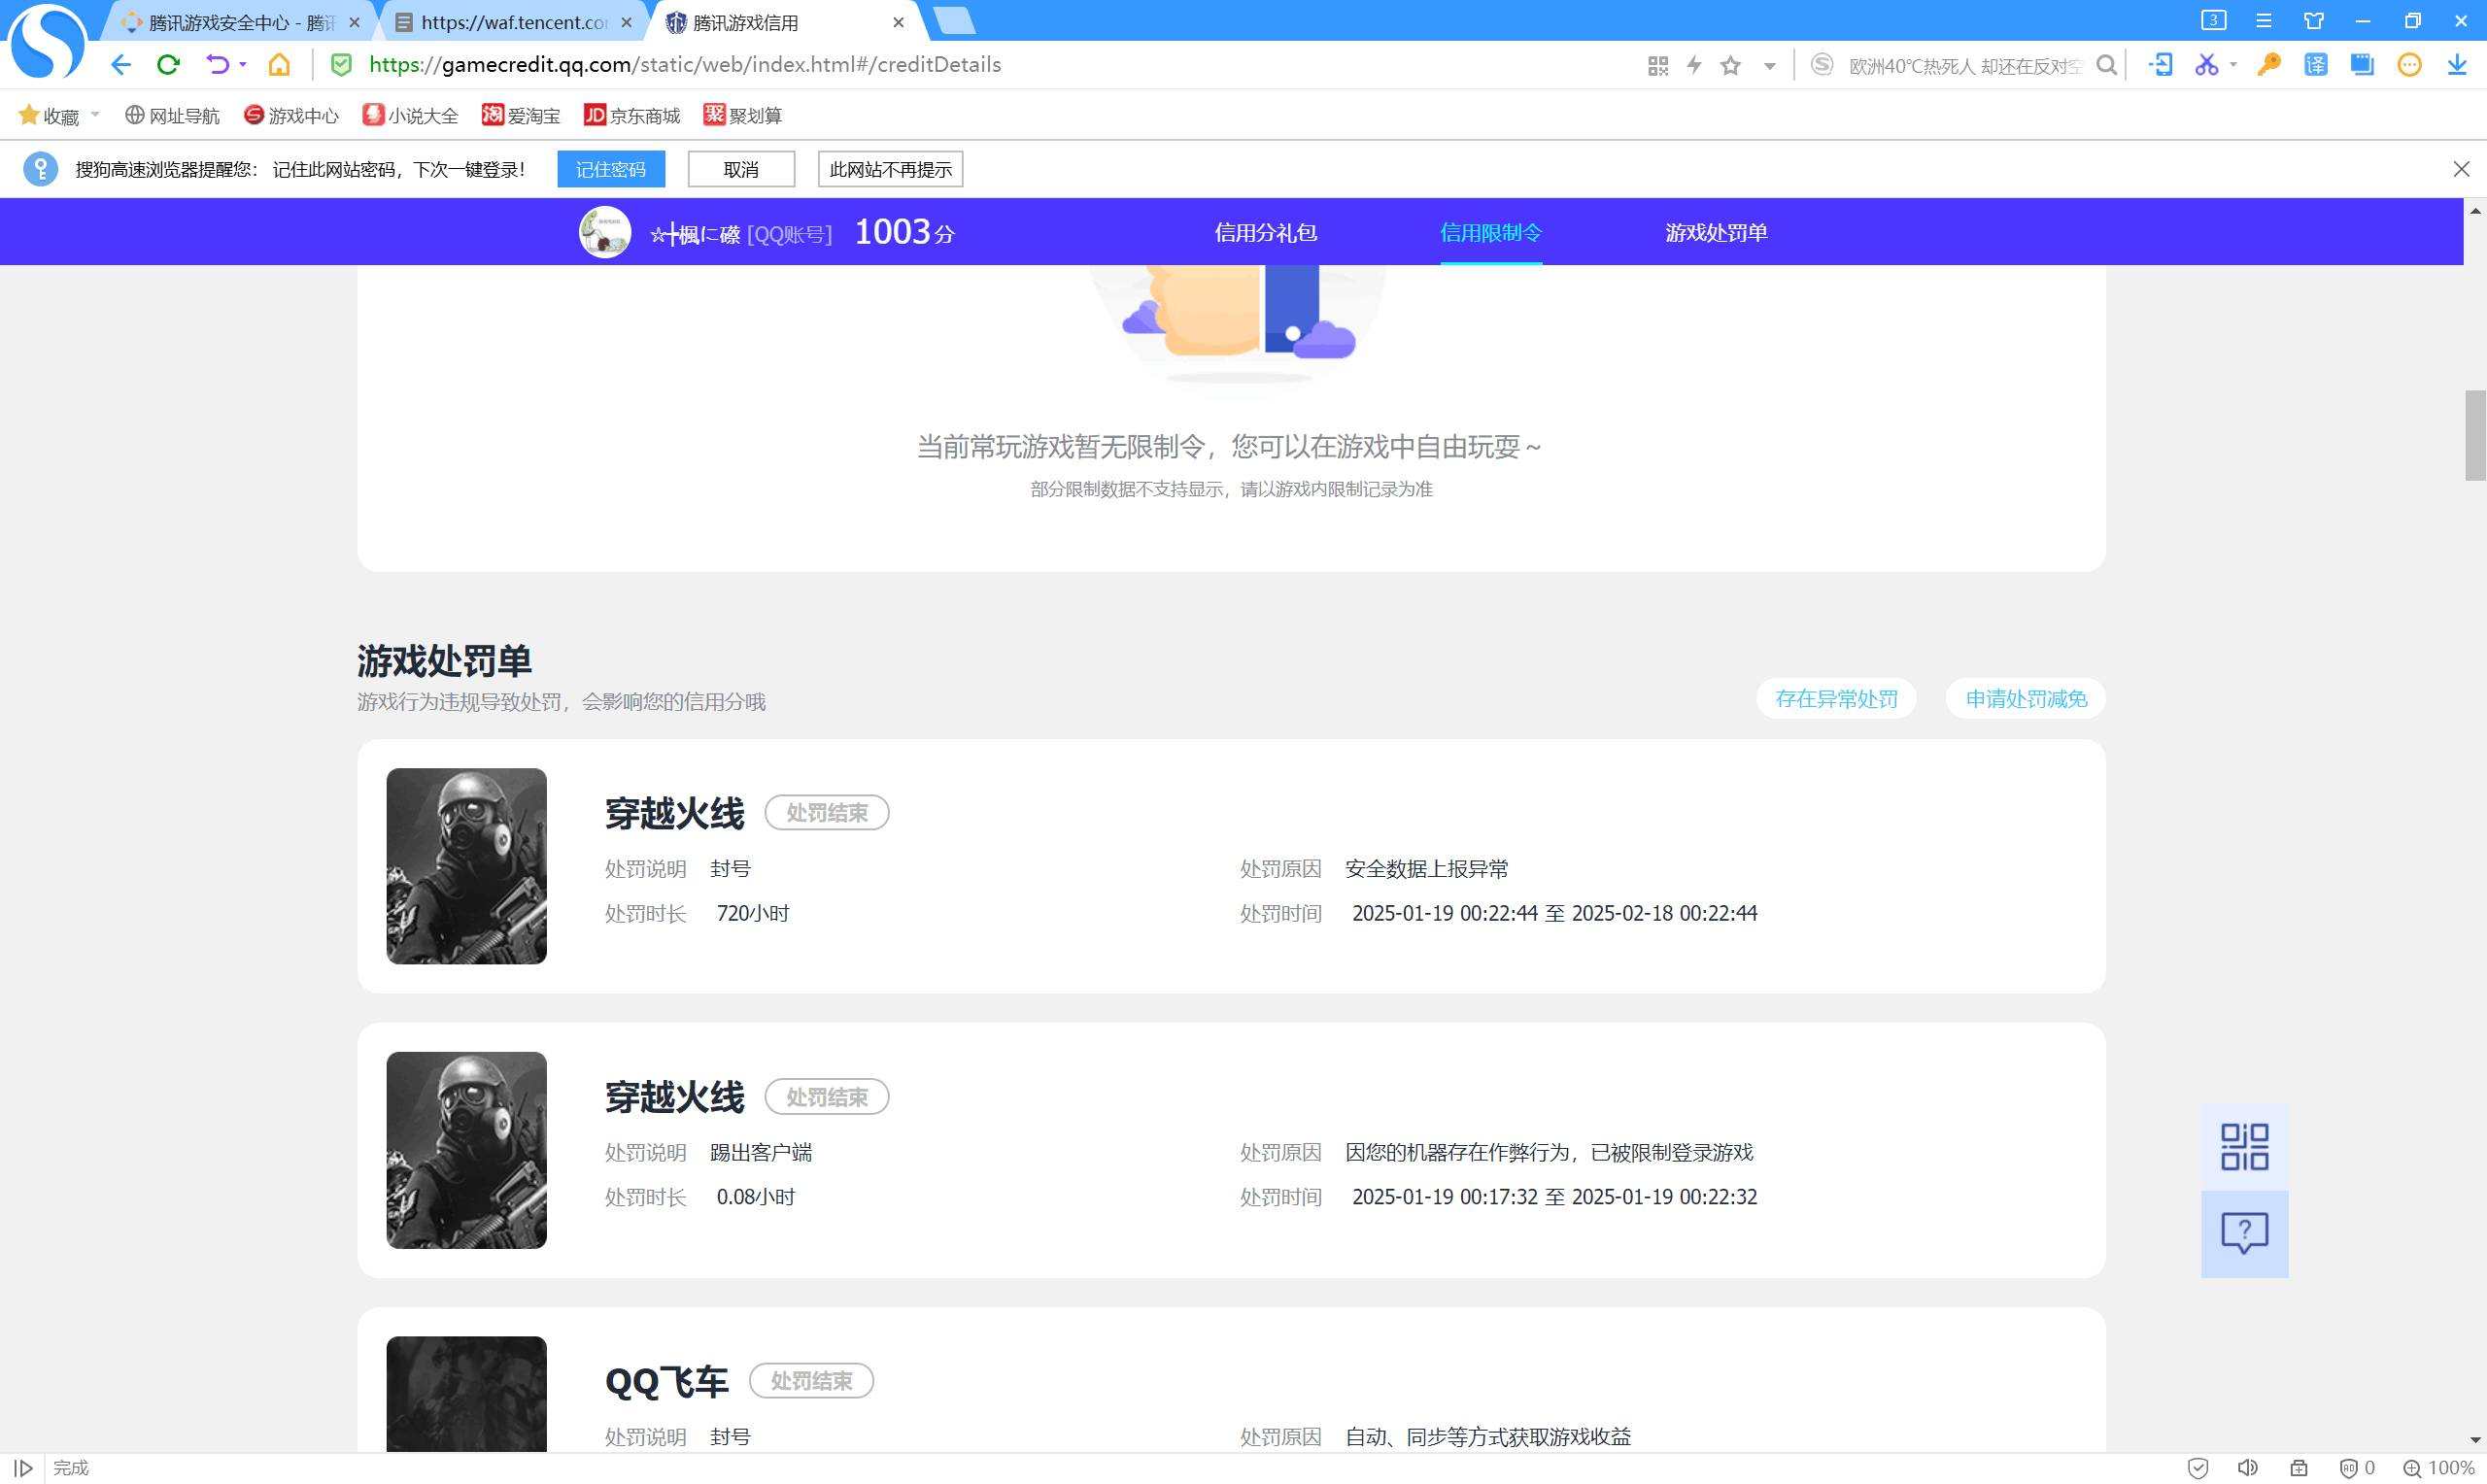Viewport: 2487px width, 1484px height.
Task: Open the QR code icon in address bar
Action: point(1657,66)
